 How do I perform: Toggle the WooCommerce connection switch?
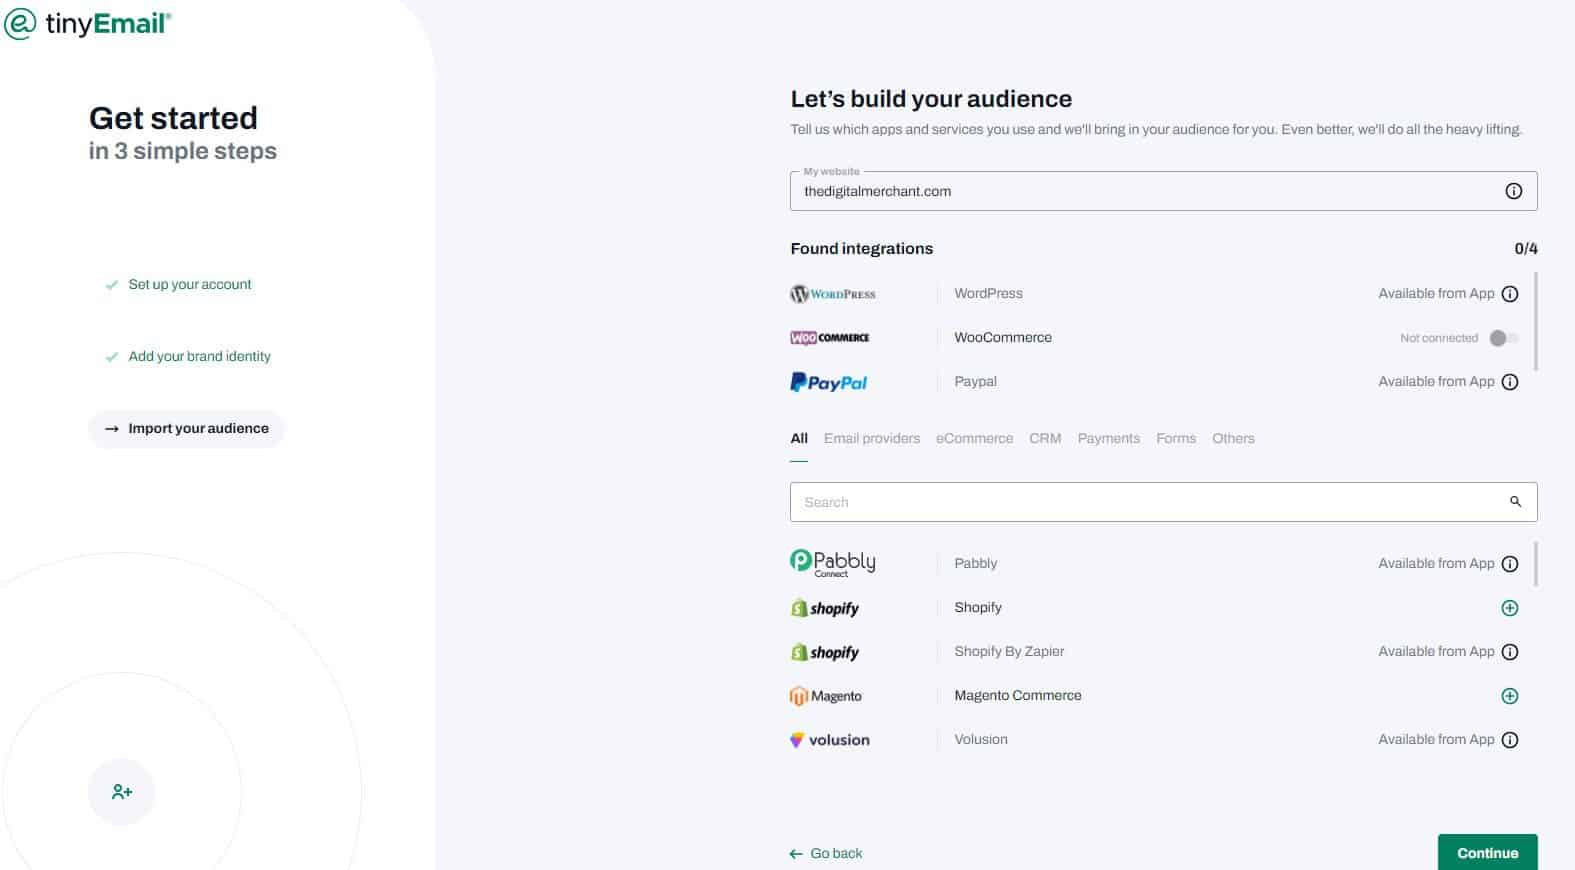tap(1503, 338)
